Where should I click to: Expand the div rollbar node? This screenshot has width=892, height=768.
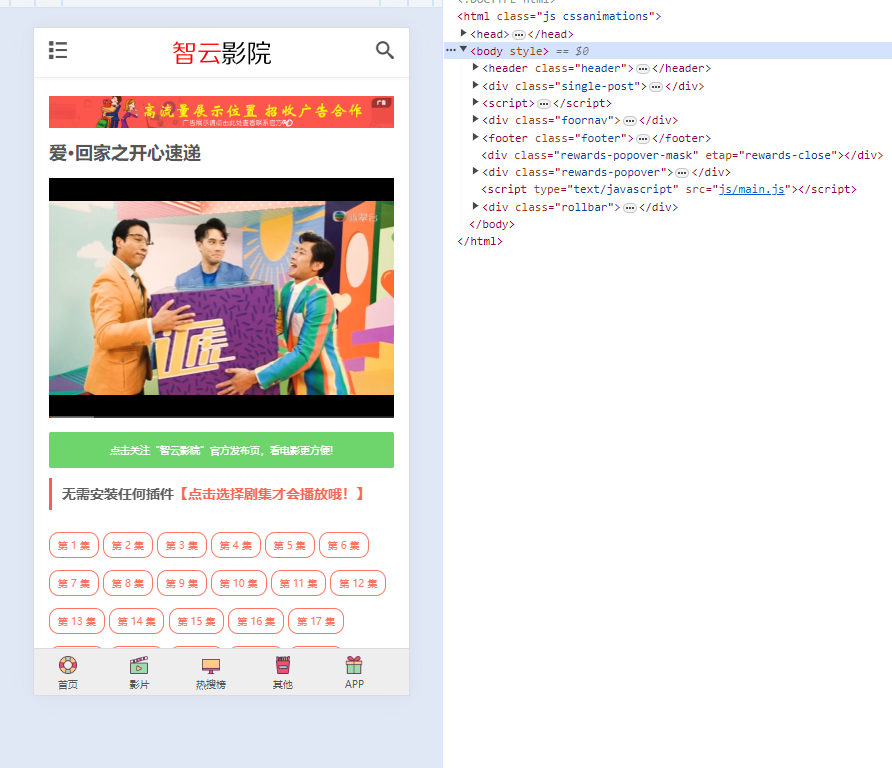[476, 206]
